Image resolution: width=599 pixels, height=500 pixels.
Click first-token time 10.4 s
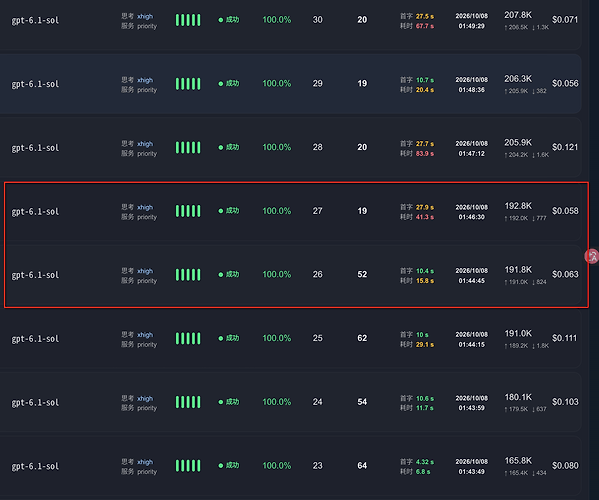[425, 271]
